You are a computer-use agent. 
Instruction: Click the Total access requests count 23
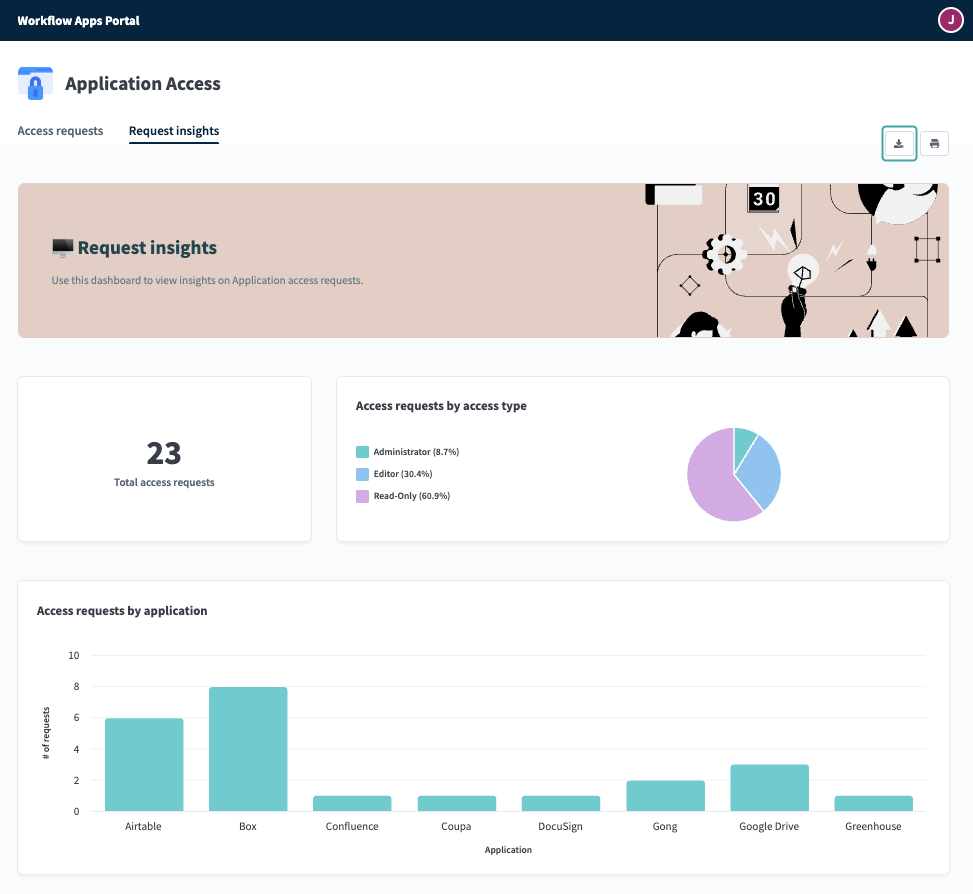(163, 454)
